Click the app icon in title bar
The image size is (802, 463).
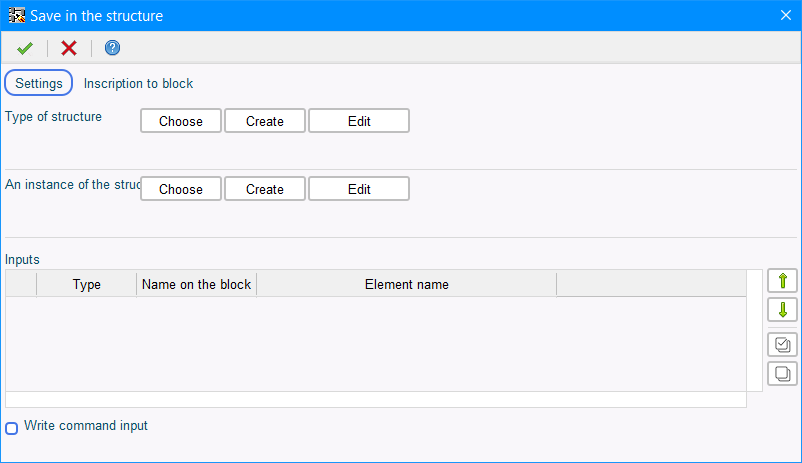click(17, 15)
